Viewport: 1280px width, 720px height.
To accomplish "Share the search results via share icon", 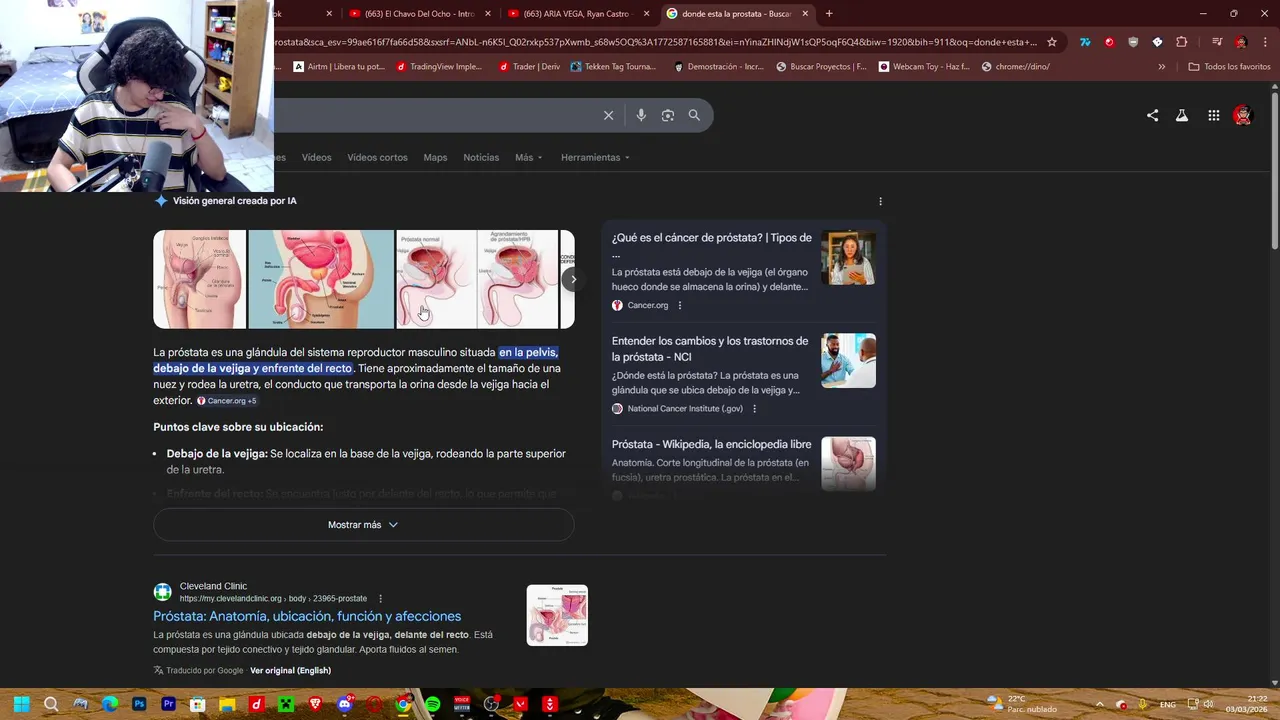I will pos(1152,115).
